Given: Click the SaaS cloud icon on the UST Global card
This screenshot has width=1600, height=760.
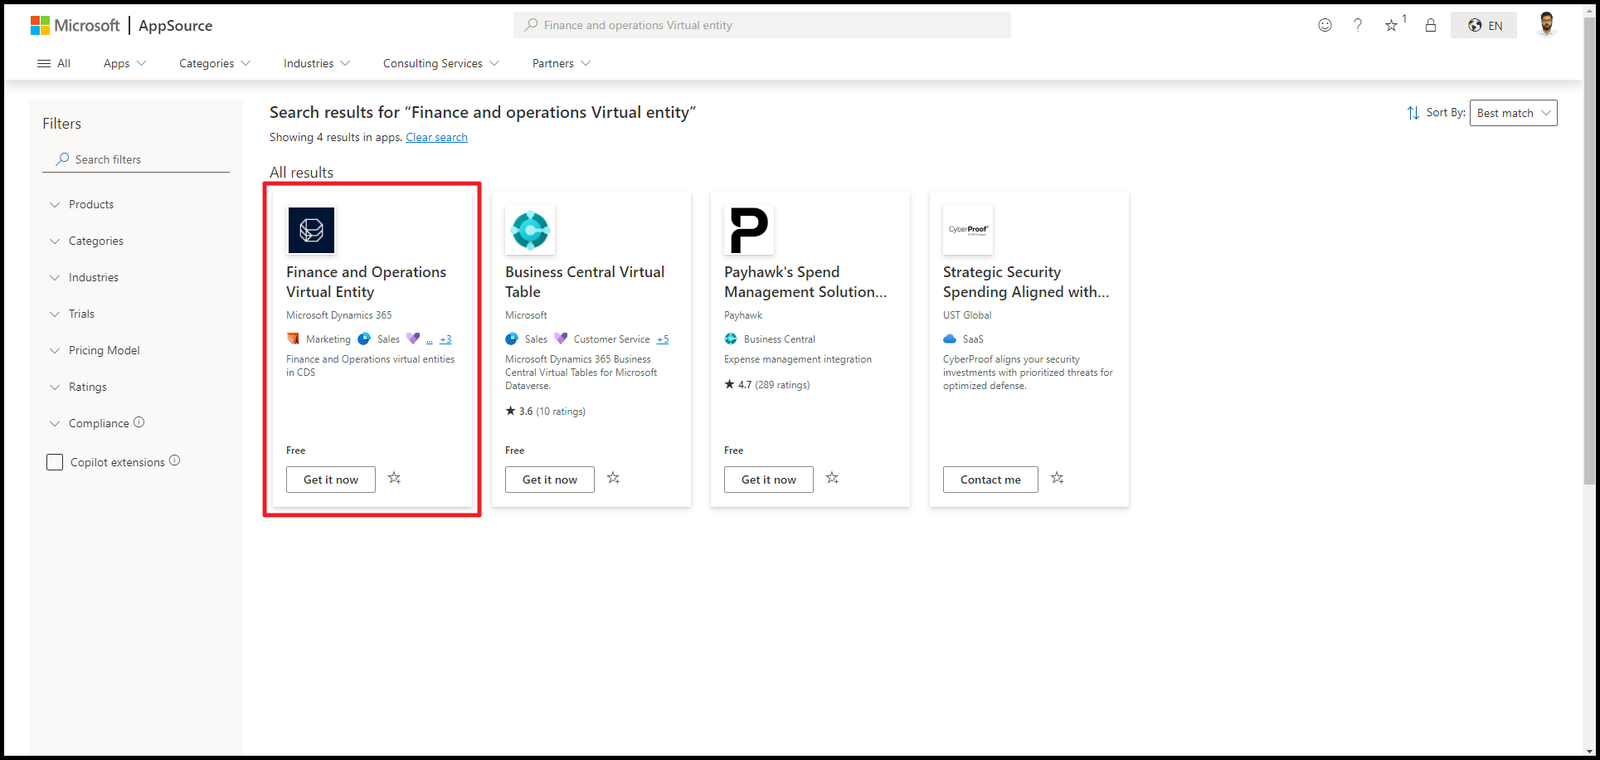Looking at the screenshot, I should [950, 339].
